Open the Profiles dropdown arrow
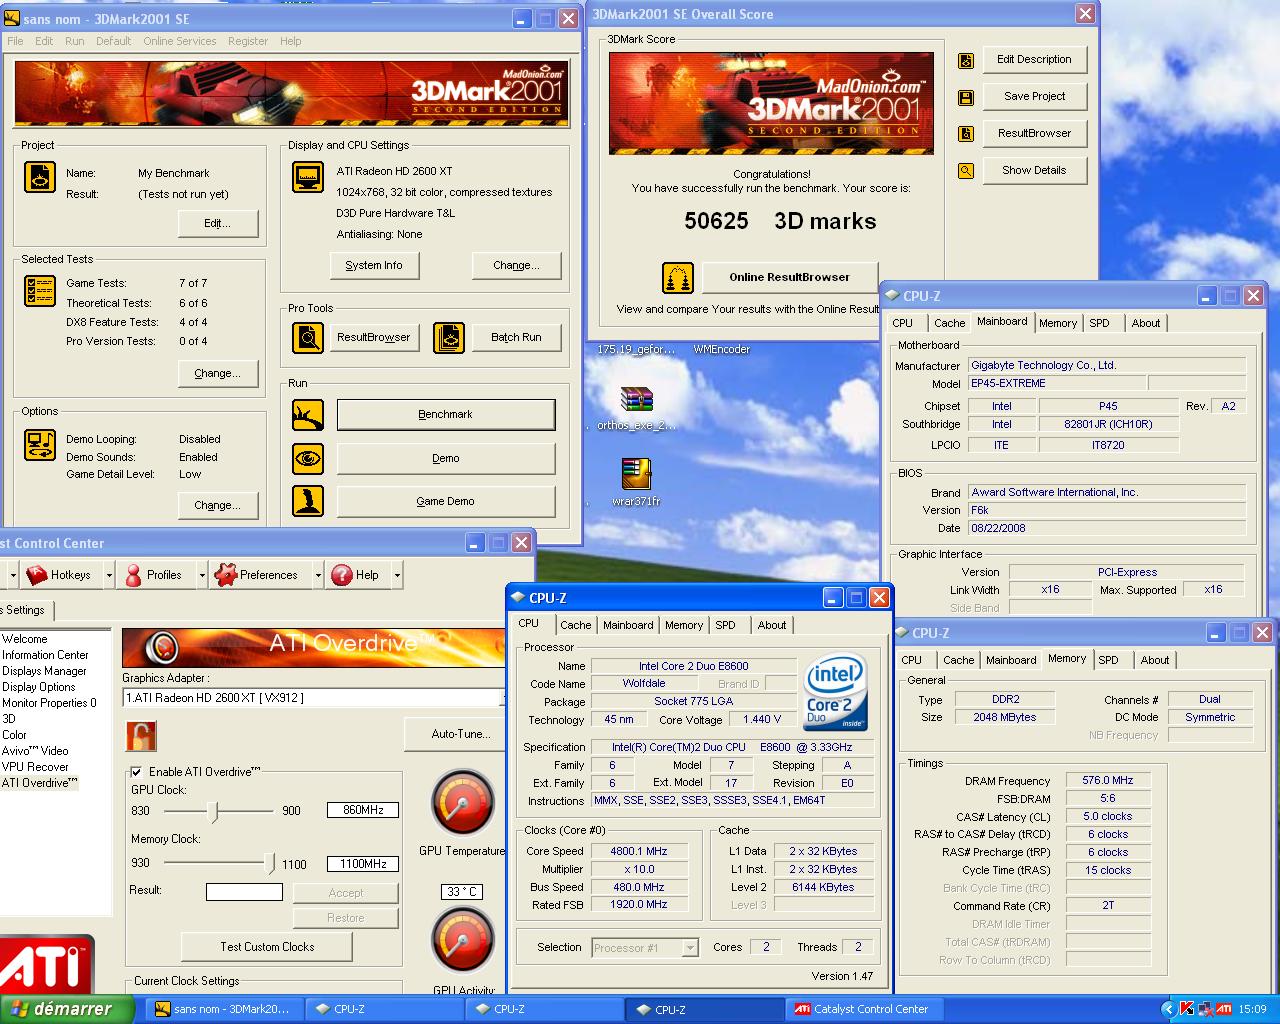This screenshot has height=1024, width=1280. 202,575
